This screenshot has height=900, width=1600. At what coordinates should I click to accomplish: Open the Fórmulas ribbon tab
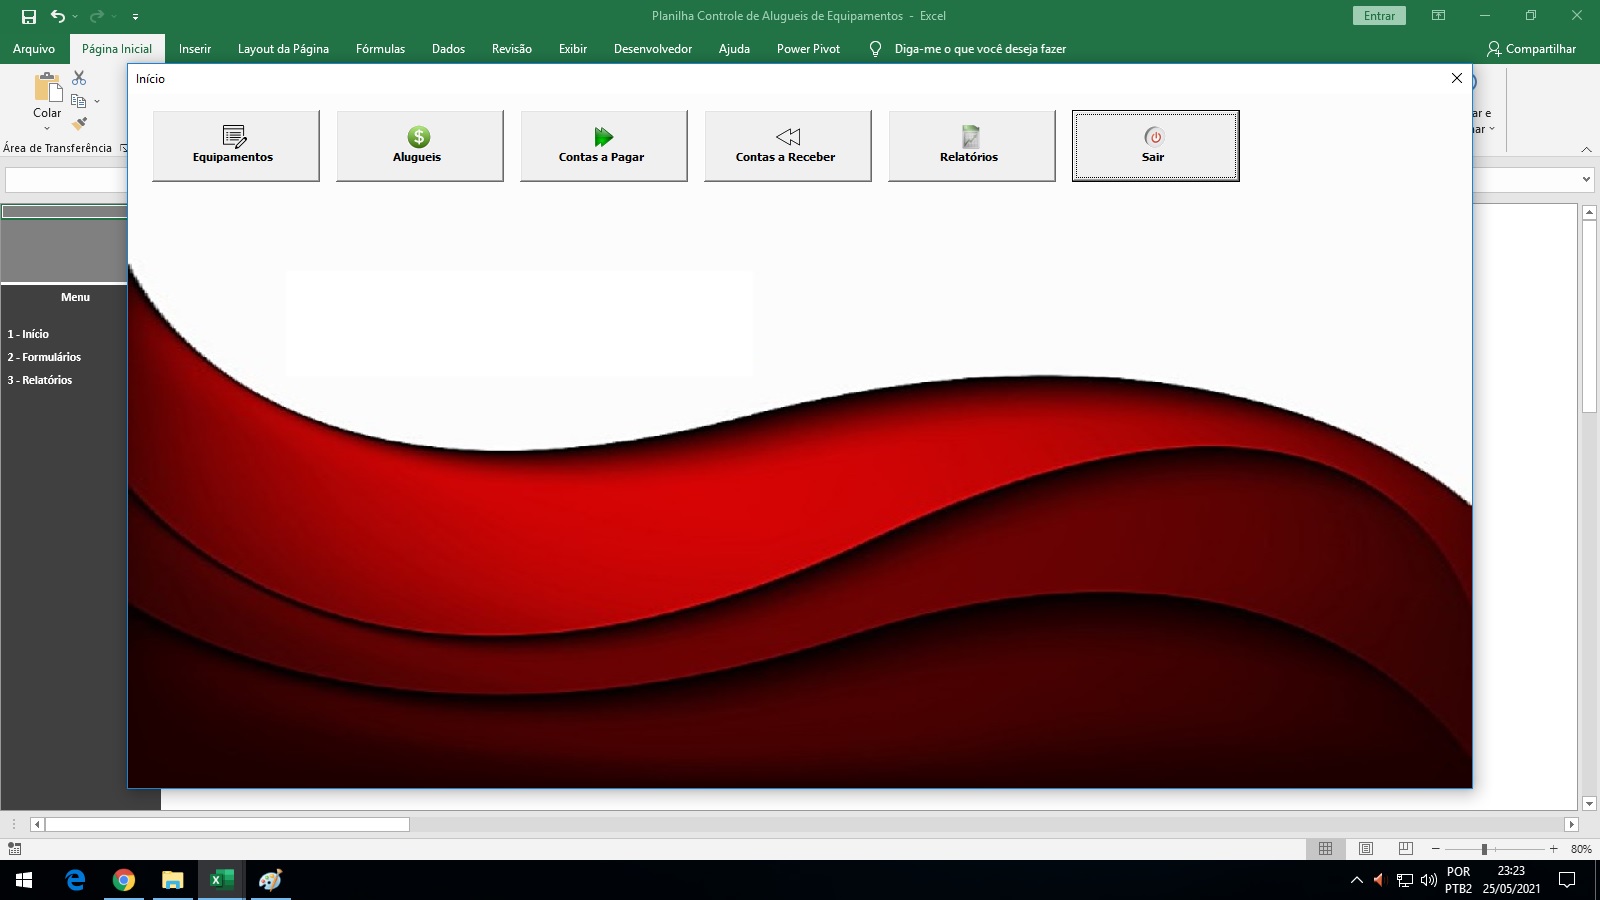380,48
